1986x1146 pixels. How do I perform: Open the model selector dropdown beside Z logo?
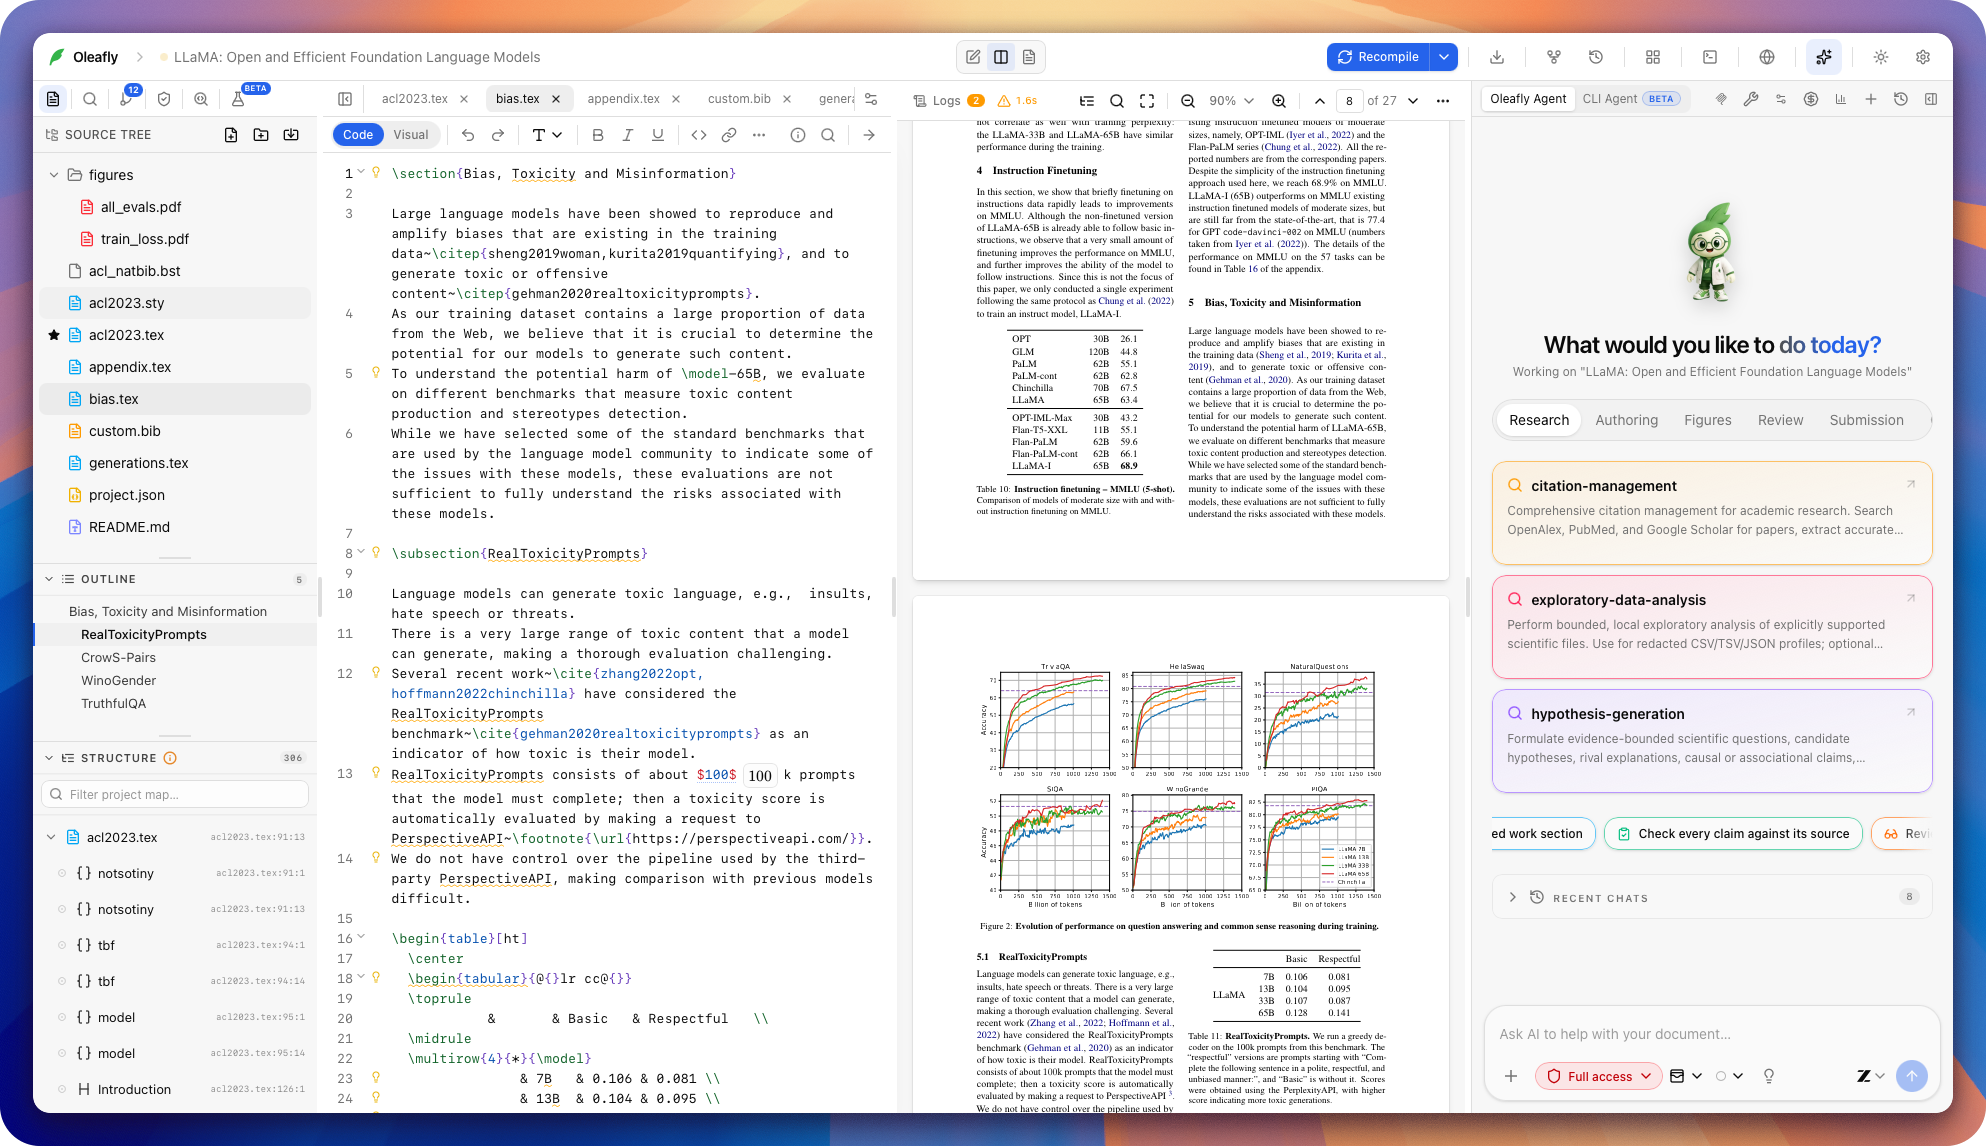1871,1076
